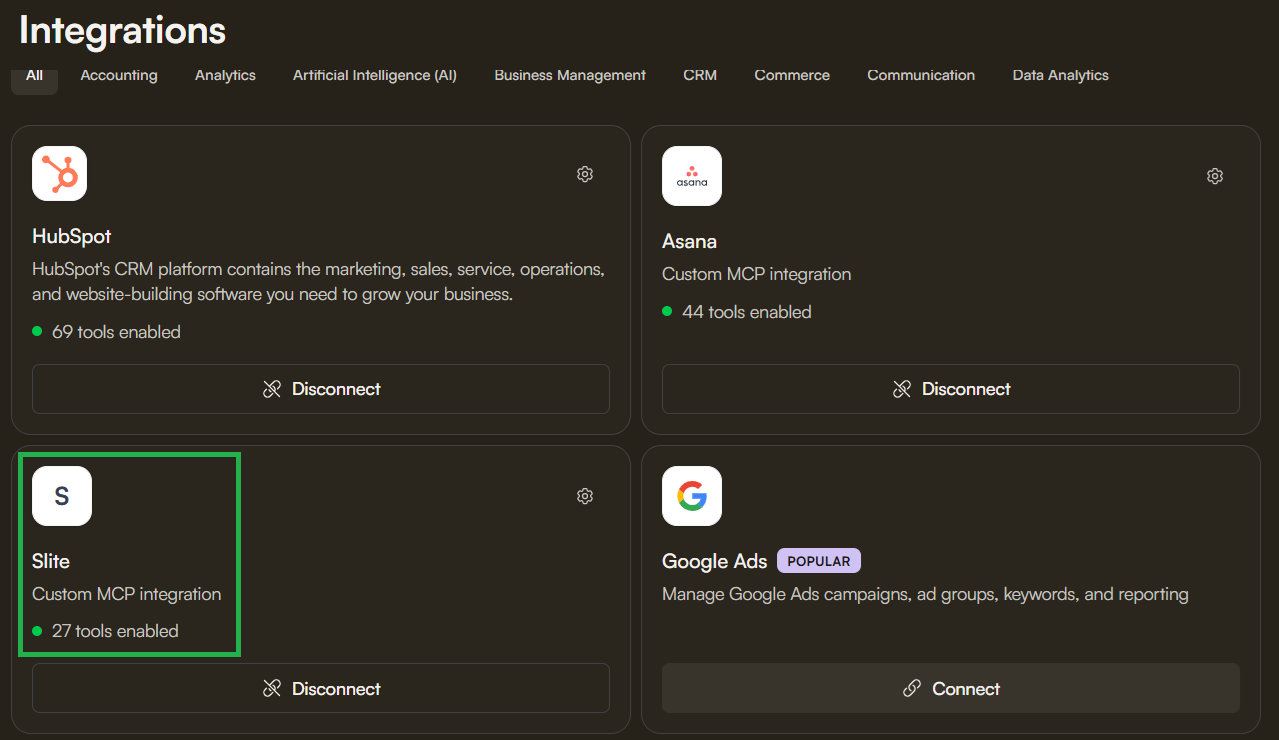Screen dimensions: 1279x740
Task: Click Slite's 'Custom MCP integration' text
Action: tap(126, 594)
